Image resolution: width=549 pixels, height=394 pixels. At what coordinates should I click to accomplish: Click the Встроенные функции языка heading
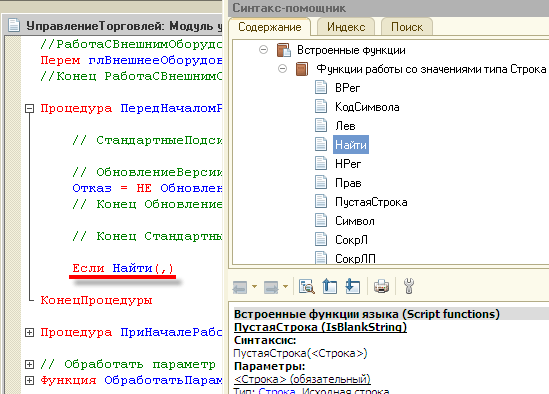pyautogui.click(x=367, y=314)
